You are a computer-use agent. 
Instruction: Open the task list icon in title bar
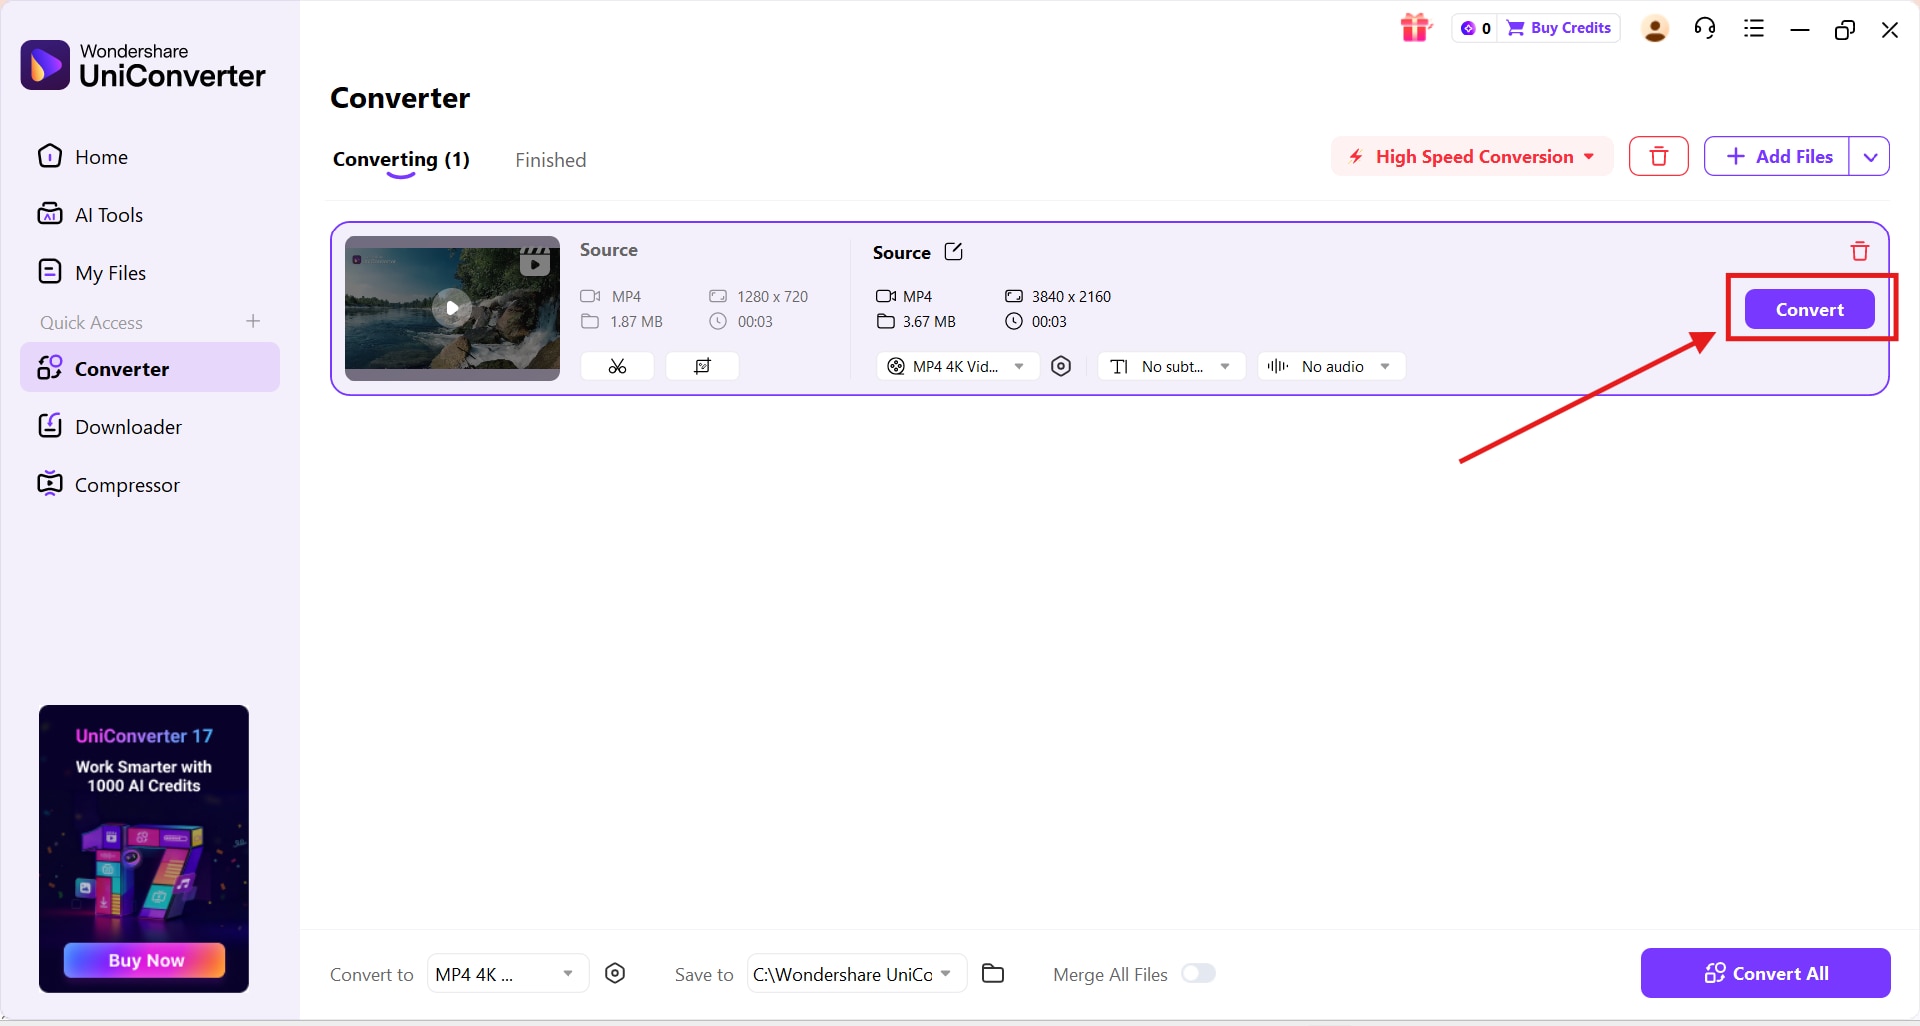coord(1753,27)
